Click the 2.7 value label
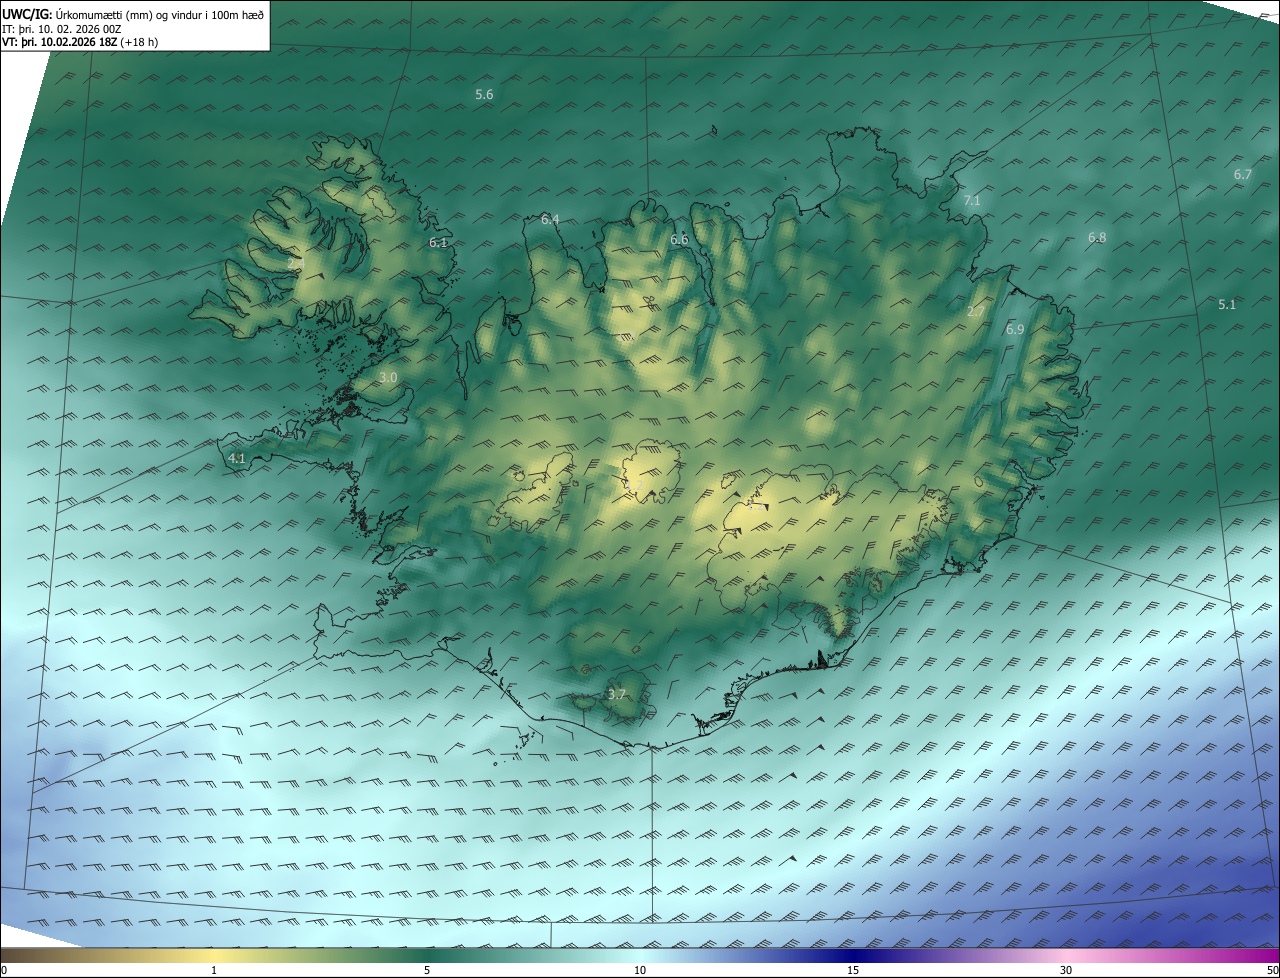Screen dimensions: 1280x978 [x=976, y=312]
